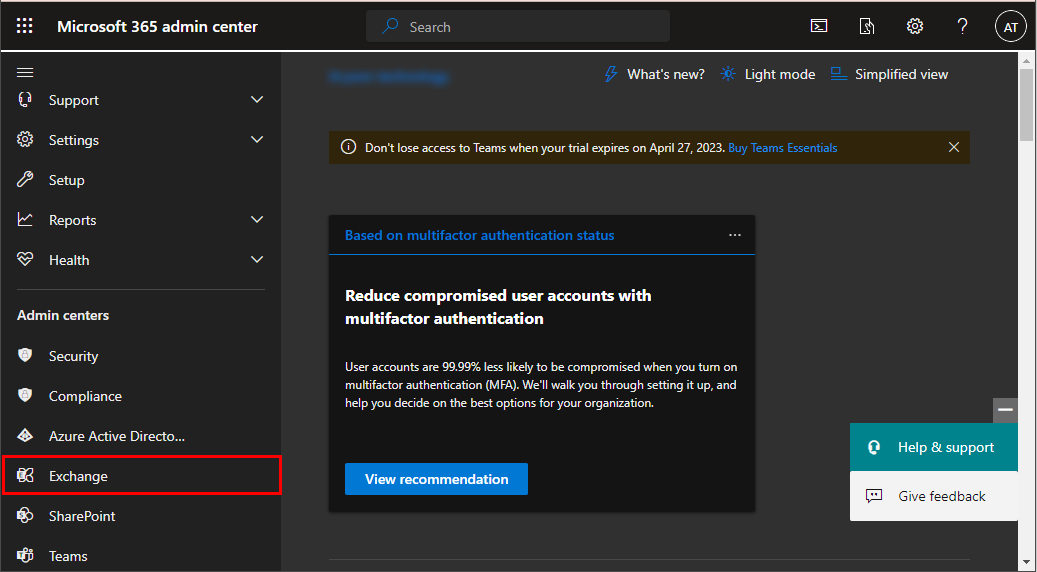Click the Support headset icon in sidebar

pyautogui.click(x=25, y=100)
